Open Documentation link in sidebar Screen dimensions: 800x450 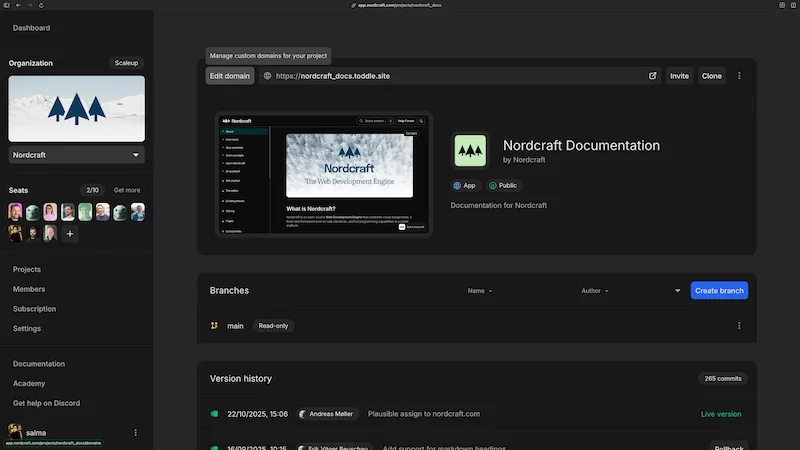39,364
